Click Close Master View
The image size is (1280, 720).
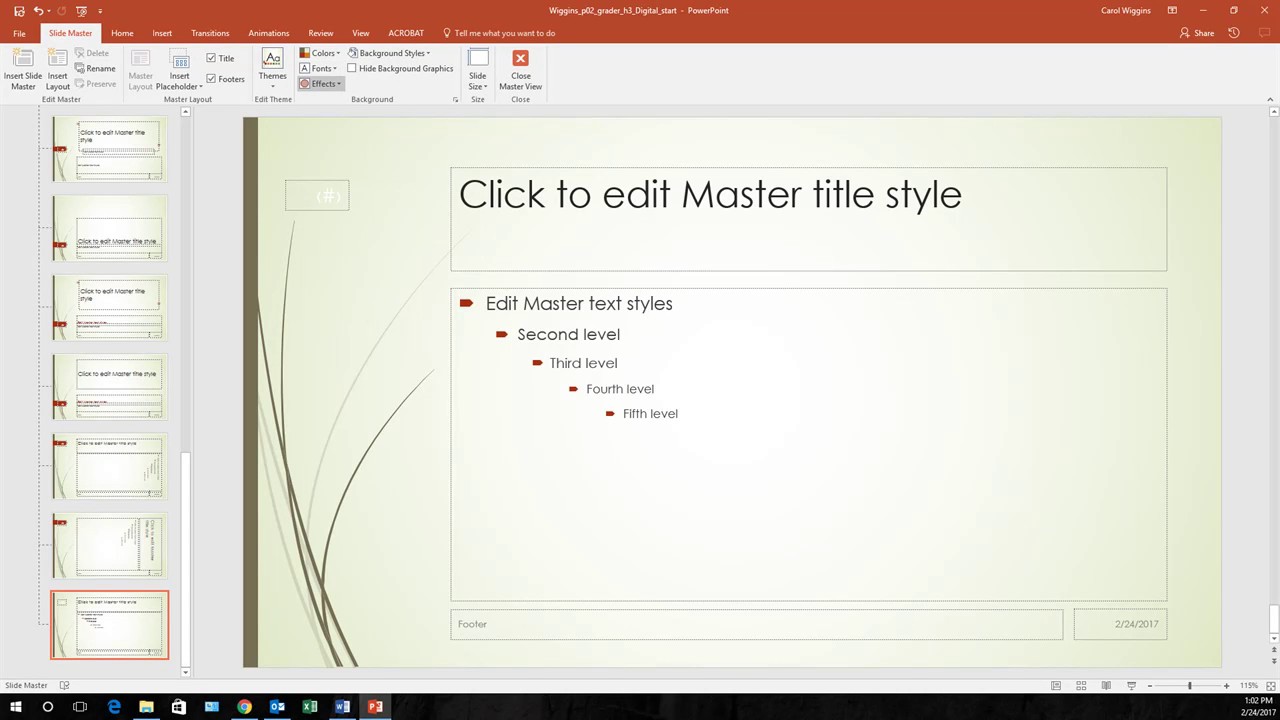(520, 70)
